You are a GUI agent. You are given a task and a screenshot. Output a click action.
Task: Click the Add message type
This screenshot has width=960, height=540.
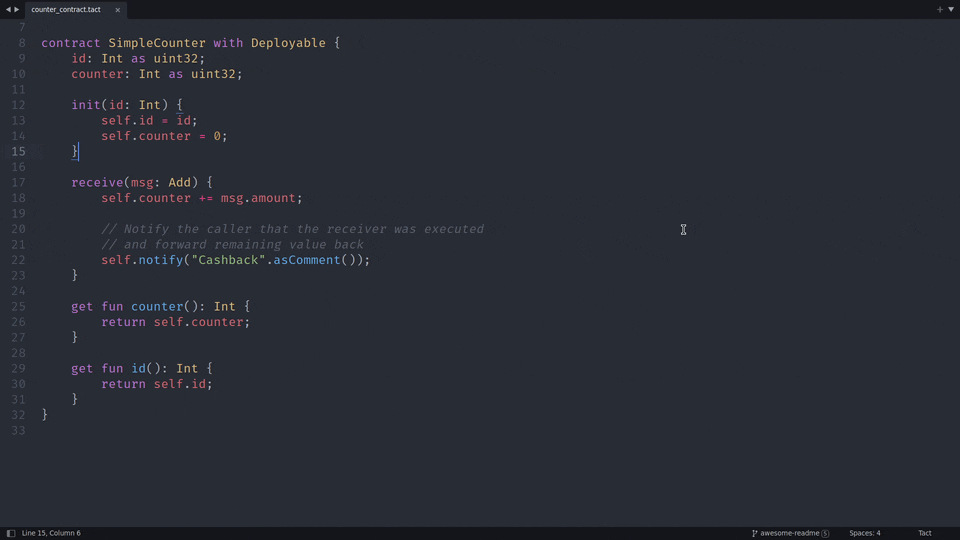click(179, 182)
